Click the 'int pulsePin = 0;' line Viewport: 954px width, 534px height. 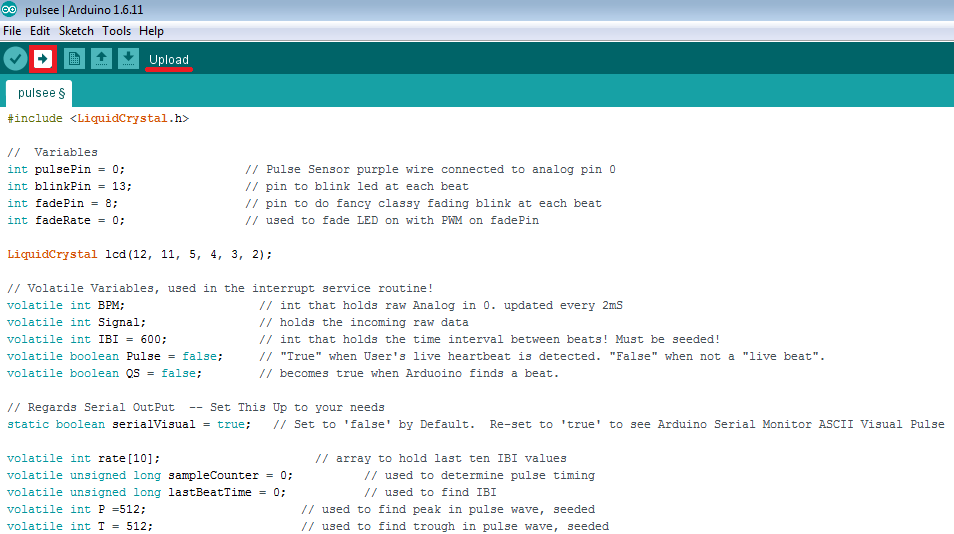tap(66, 169)
